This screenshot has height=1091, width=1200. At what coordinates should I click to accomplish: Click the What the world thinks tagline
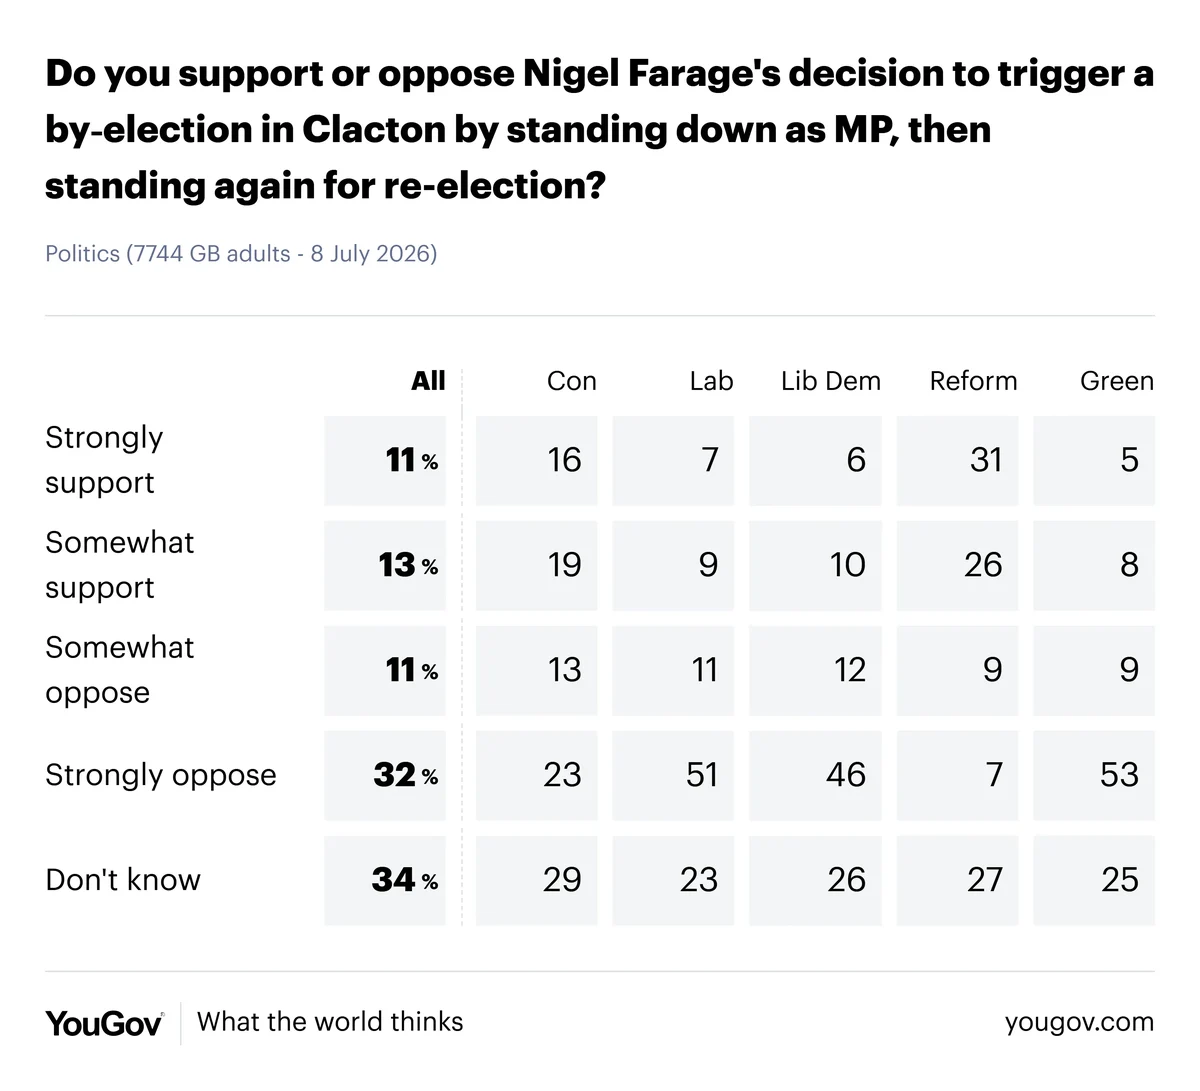[330, 1022]
